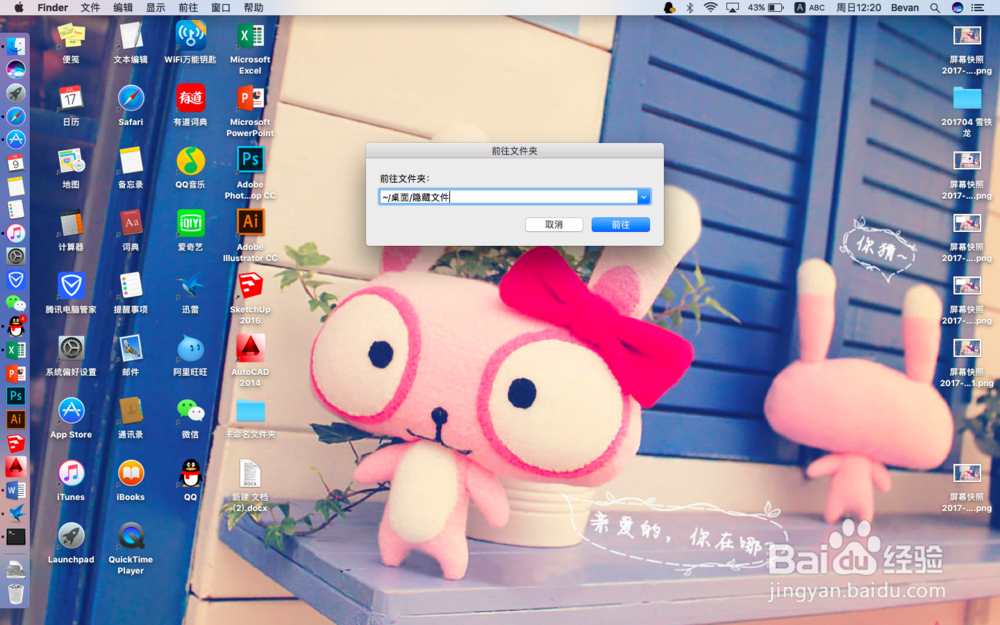Image resolution: width=1000 pixels, height=625 pixels.
Task: Open the 文本编辑 TextEdit icon
Action: (x=130, y=36)
